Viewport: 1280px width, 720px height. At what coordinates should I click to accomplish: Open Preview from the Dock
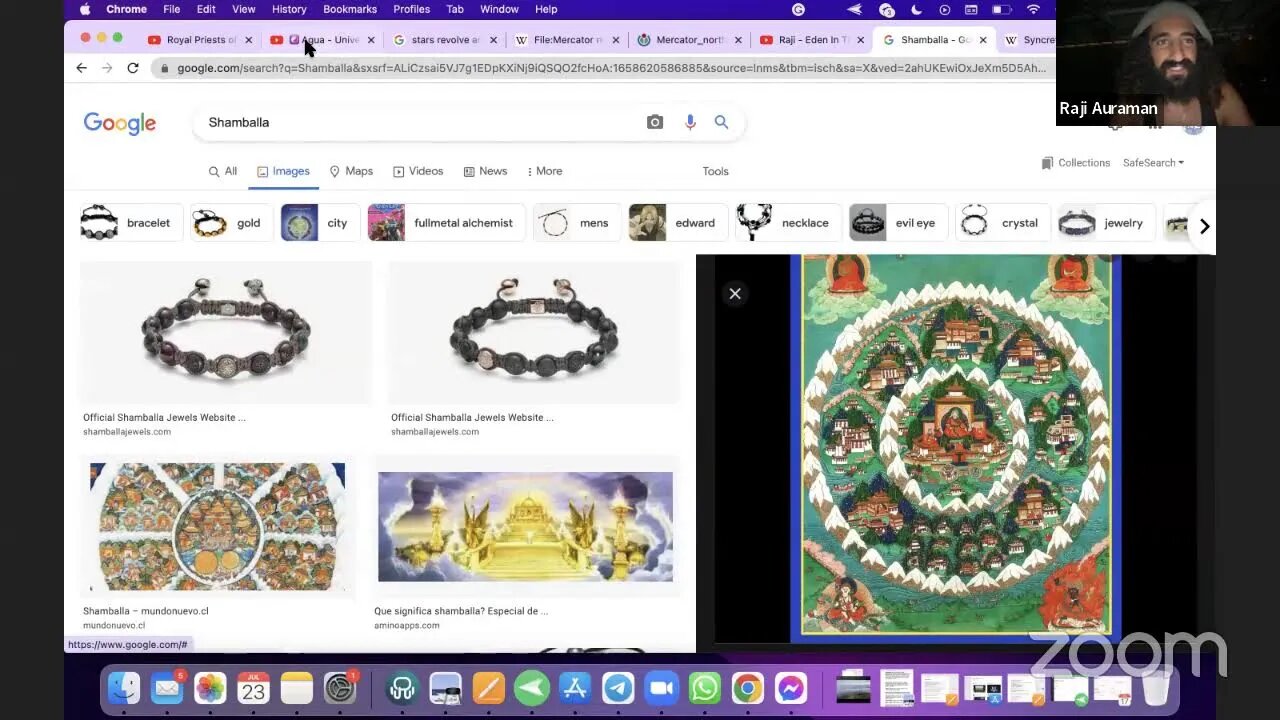tap(445, 688)
